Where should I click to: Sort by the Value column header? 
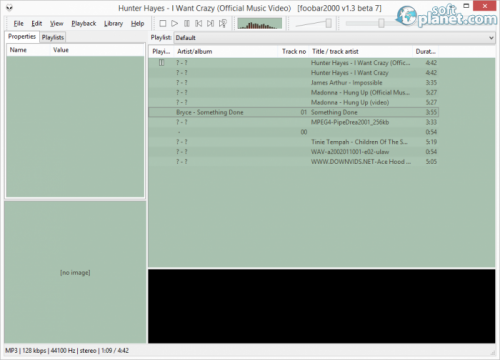97,50
